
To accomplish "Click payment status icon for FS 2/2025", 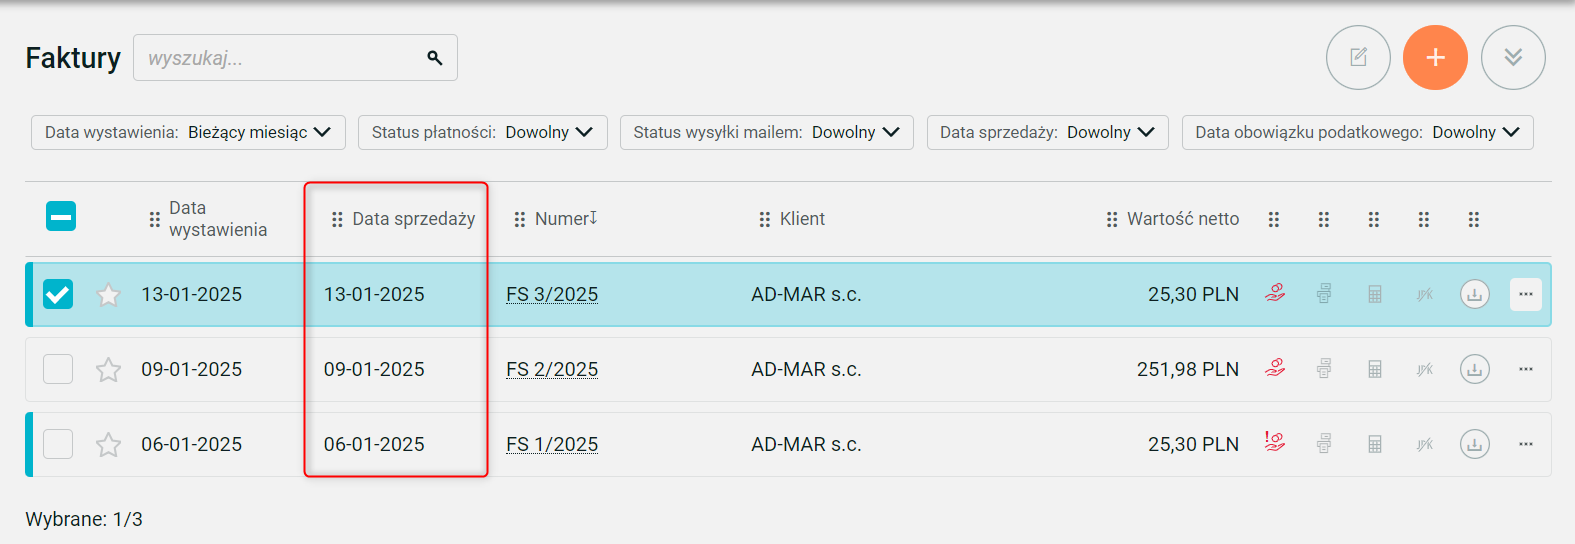I will (1275, 368).
